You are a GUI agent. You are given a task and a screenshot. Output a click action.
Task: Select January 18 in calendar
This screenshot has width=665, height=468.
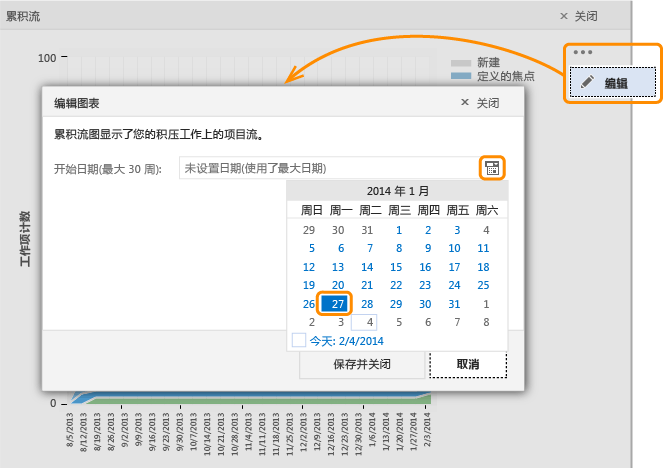point(483,267)
